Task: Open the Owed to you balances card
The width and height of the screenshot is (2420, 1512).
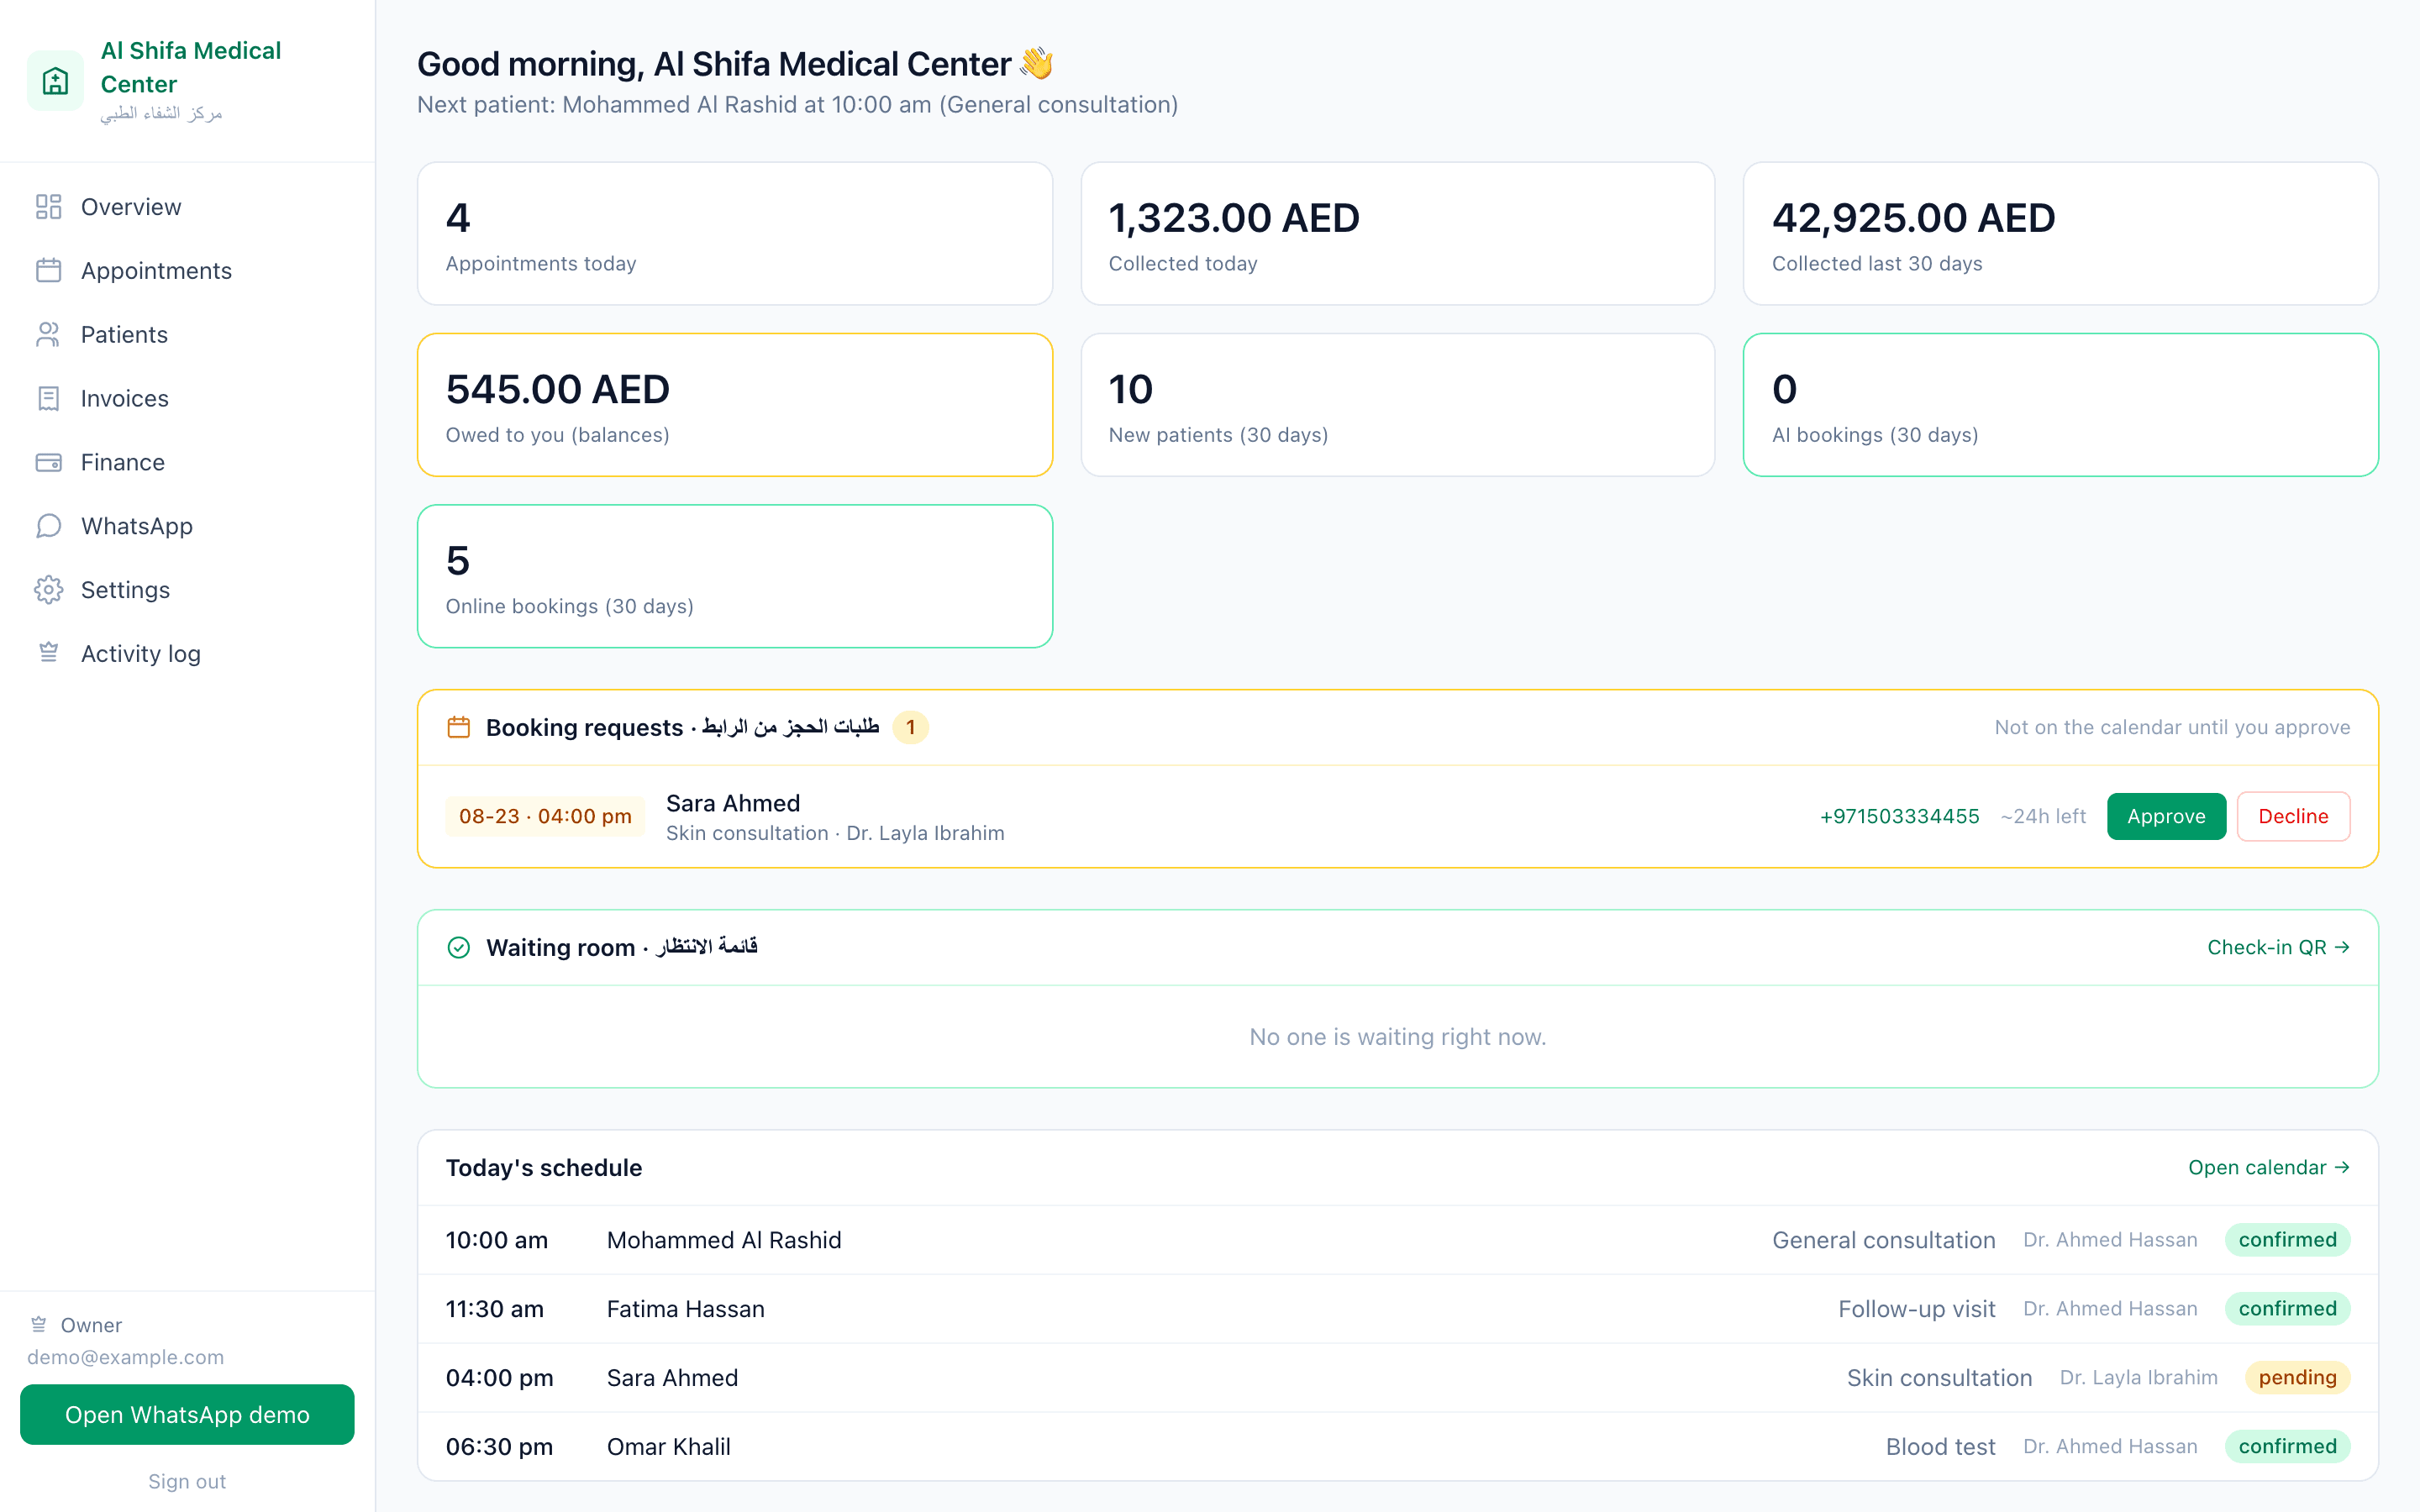Action: point(735,405)
